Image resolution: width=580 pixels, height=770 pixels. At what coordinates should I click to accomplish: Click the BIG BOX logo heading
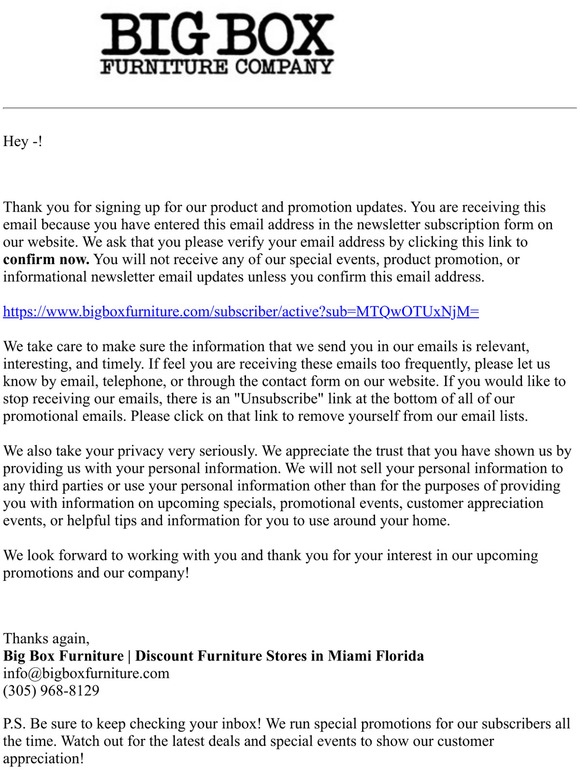click(x=217, y=33)
